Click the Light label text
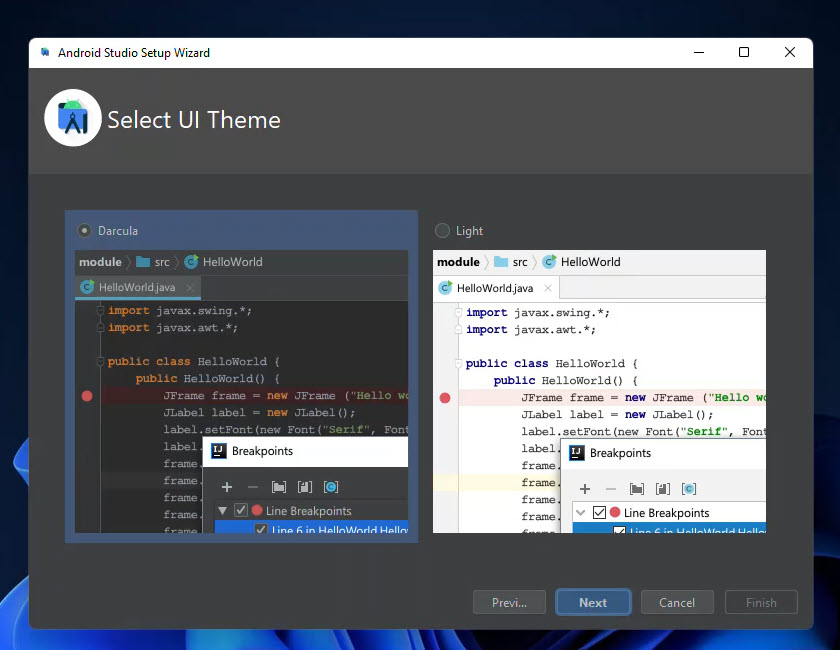The height and width of the screenshot is (650, 840). pos(469,231)
